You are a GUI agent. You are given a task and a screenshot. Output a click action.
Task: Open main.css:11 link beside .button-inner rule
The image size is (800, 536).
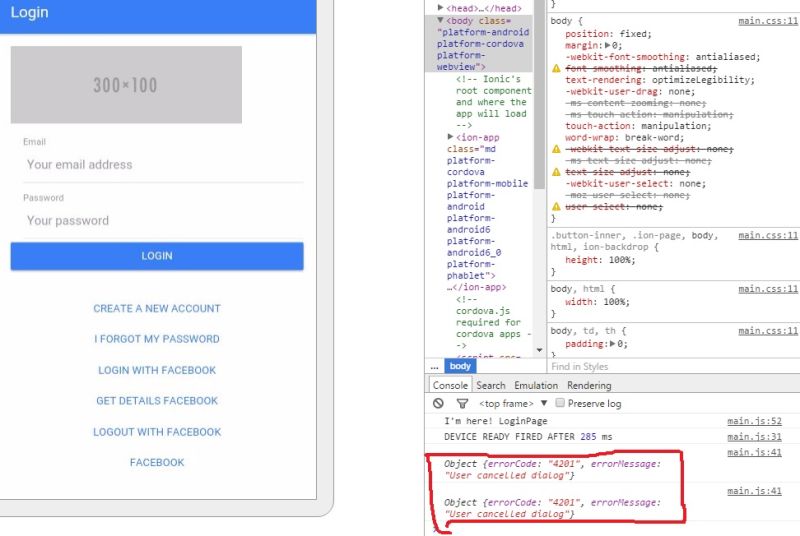click(768, 235)
